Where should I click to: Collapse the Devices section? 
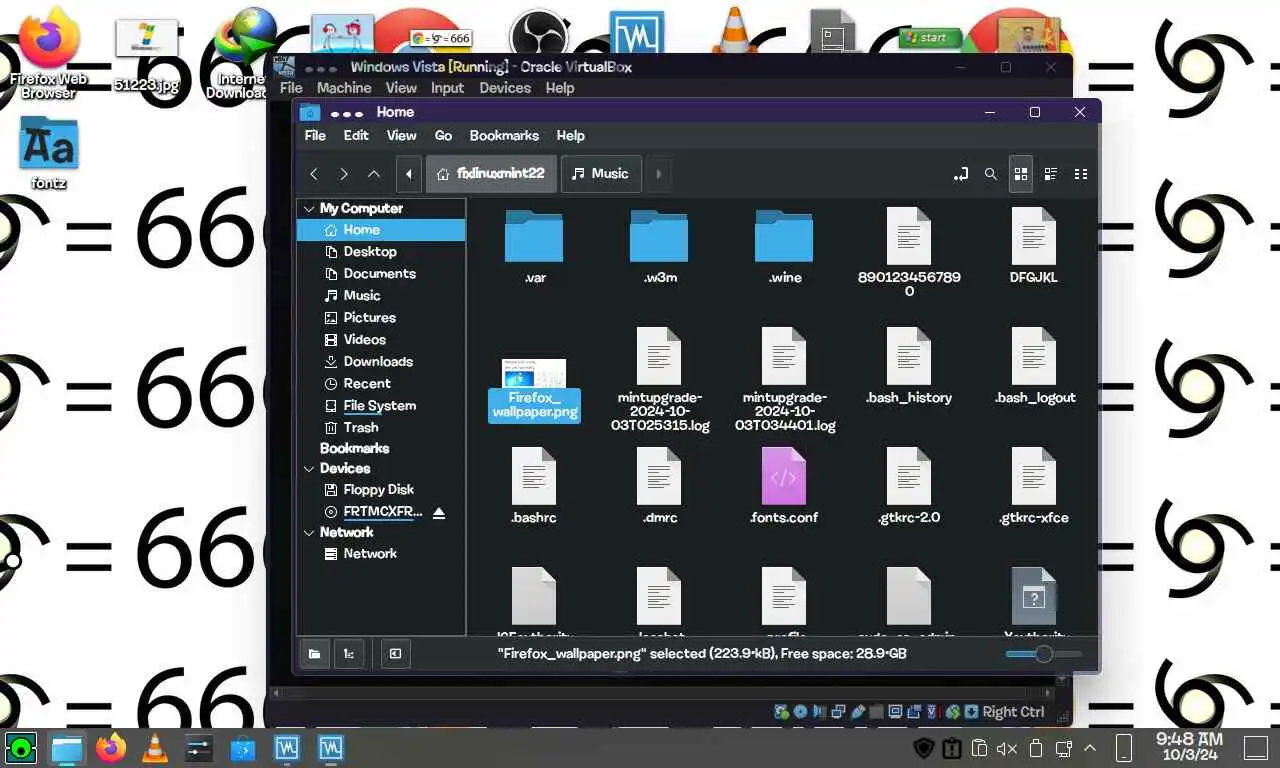[308, 469]
